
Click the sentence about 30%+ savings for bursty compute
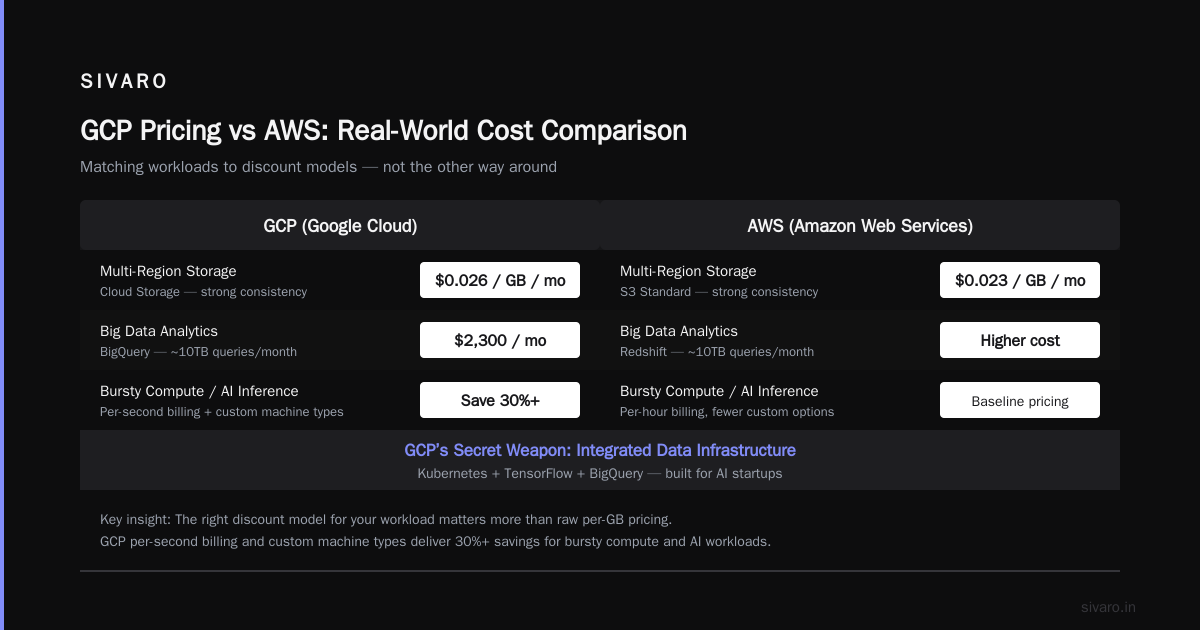[436, 541]
